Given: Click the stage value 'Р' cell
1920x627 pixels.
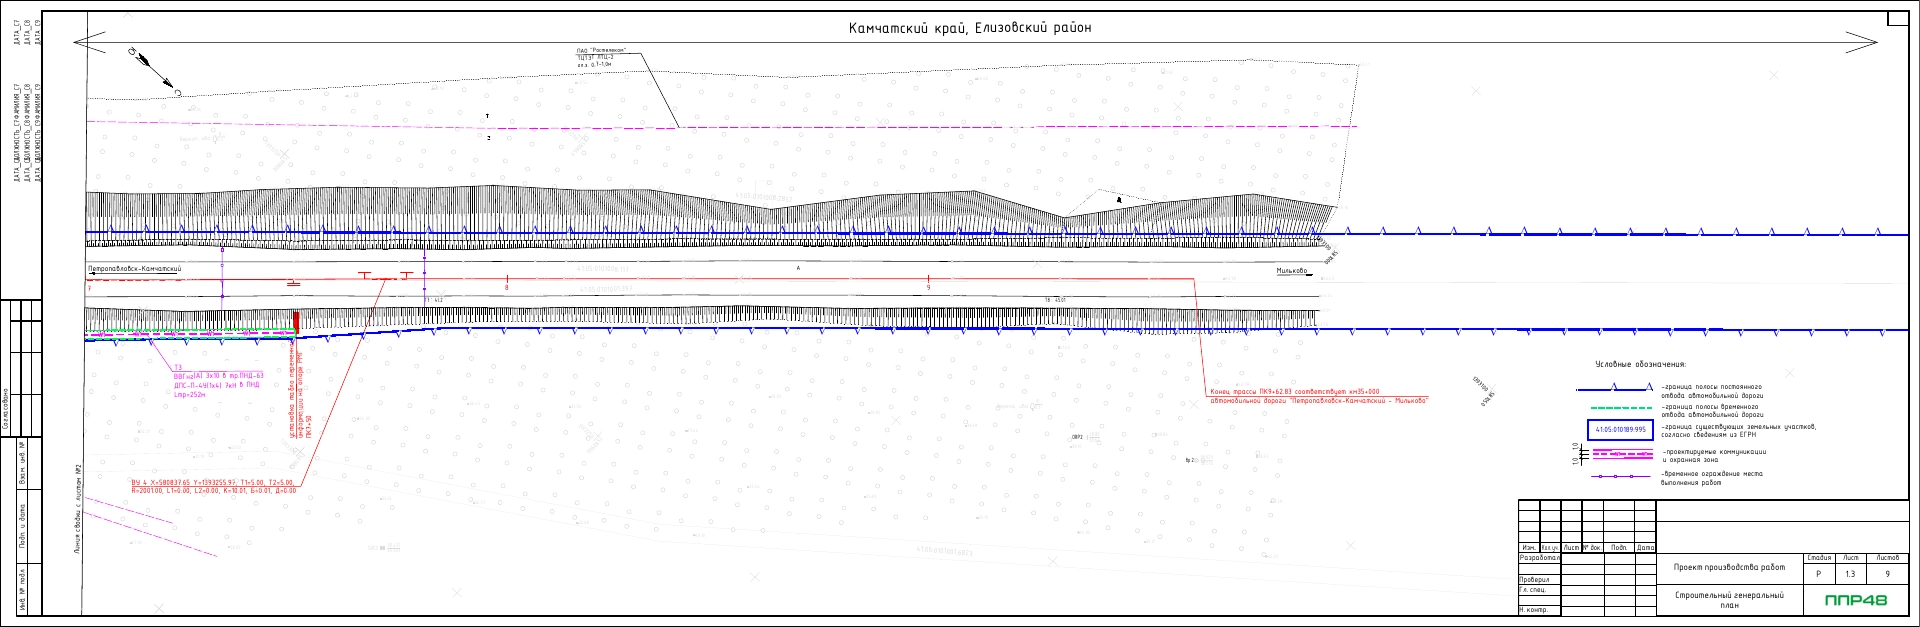Looking at the screenshot, I should point(1820,574).
